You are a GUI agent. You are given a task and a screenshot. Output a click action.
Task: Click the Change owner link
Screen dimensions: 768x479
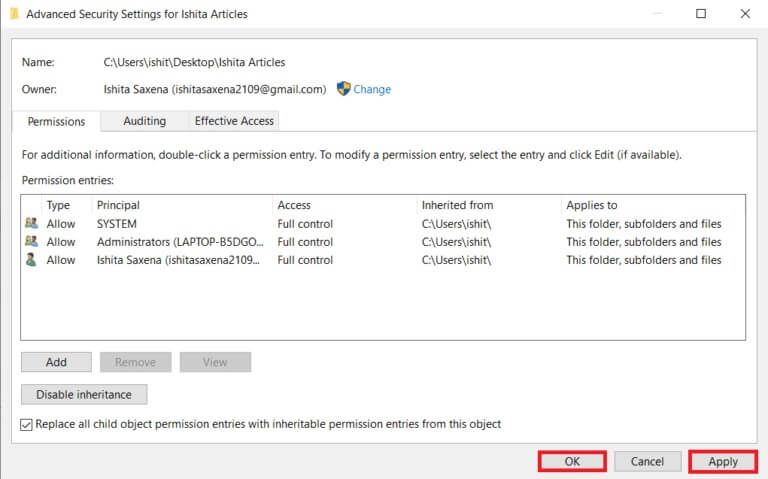(372, 89)
